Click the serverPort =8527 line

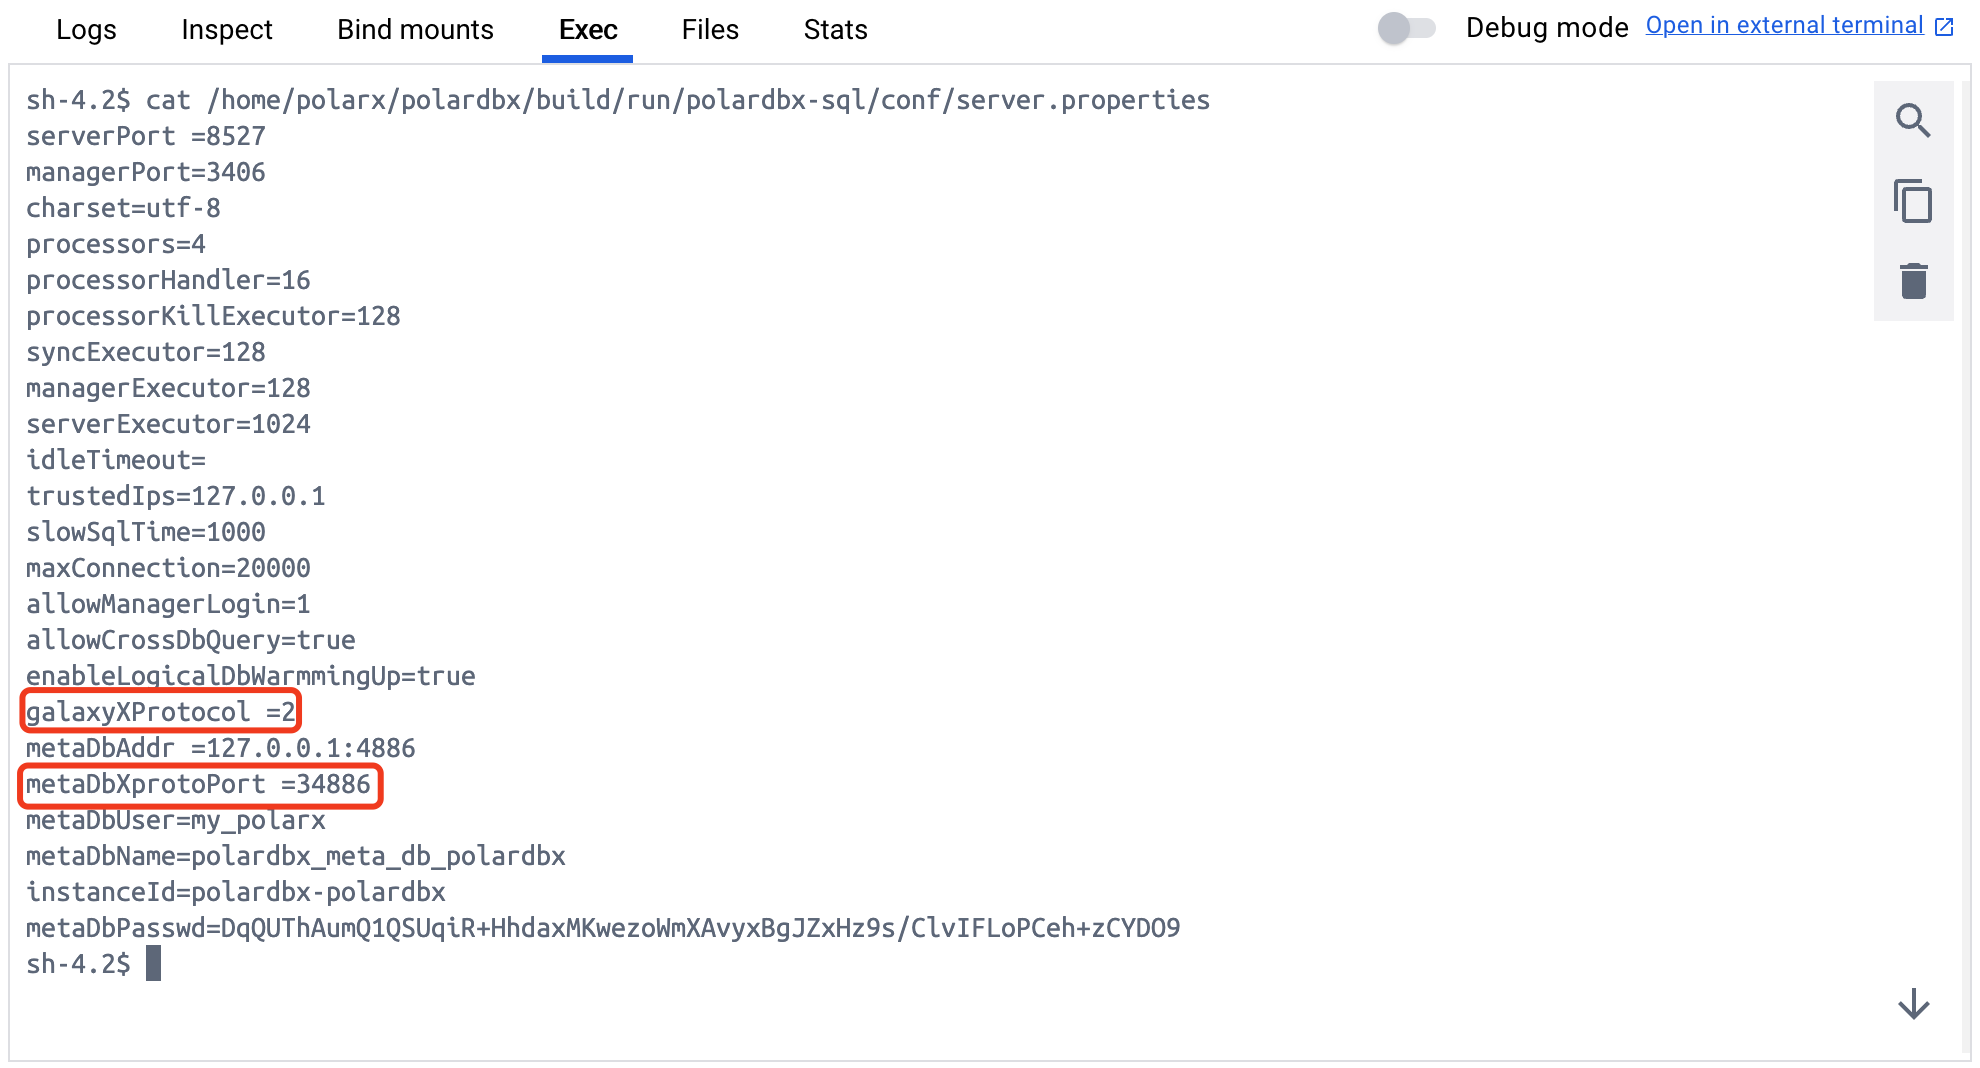(146, 136)
